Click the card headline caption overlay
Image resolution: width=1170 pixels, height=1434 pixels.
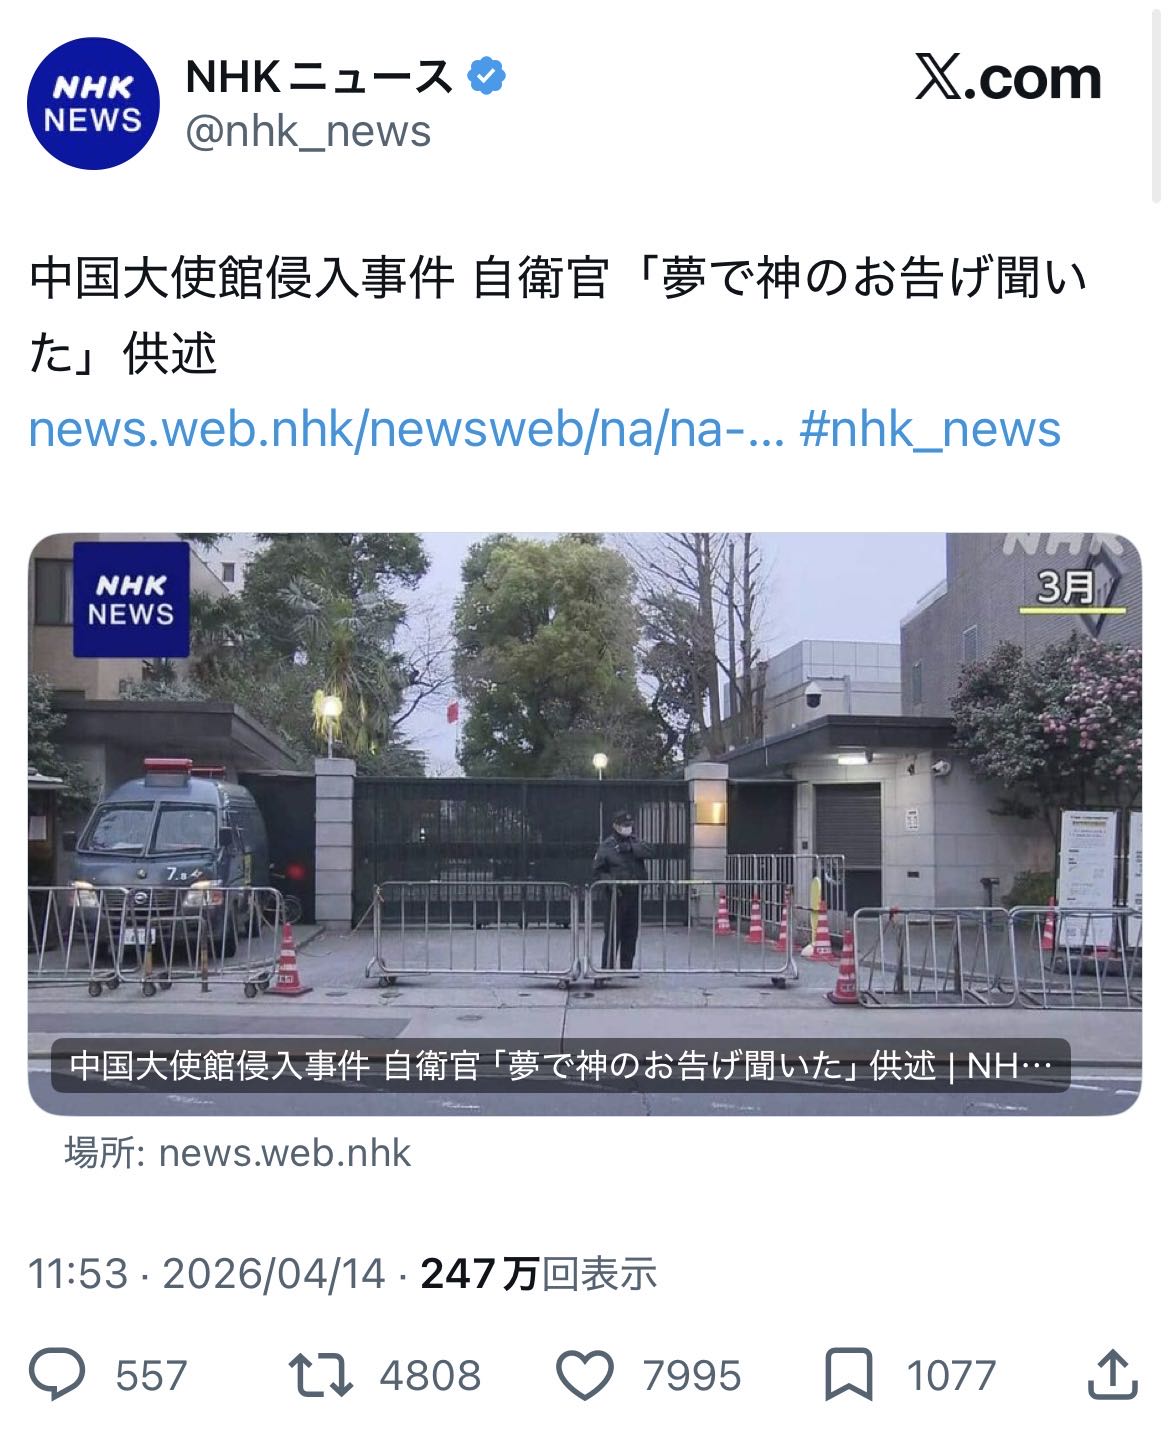(x=560, y=1066)
